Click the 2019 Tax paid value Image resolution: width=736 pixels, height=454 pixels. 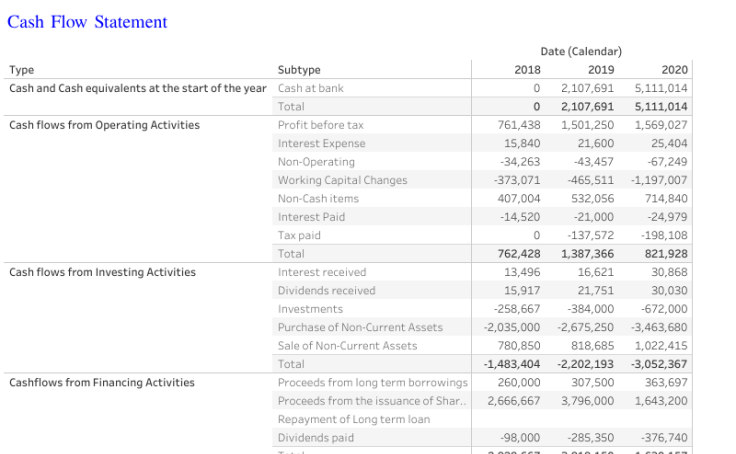click(593, 235)
